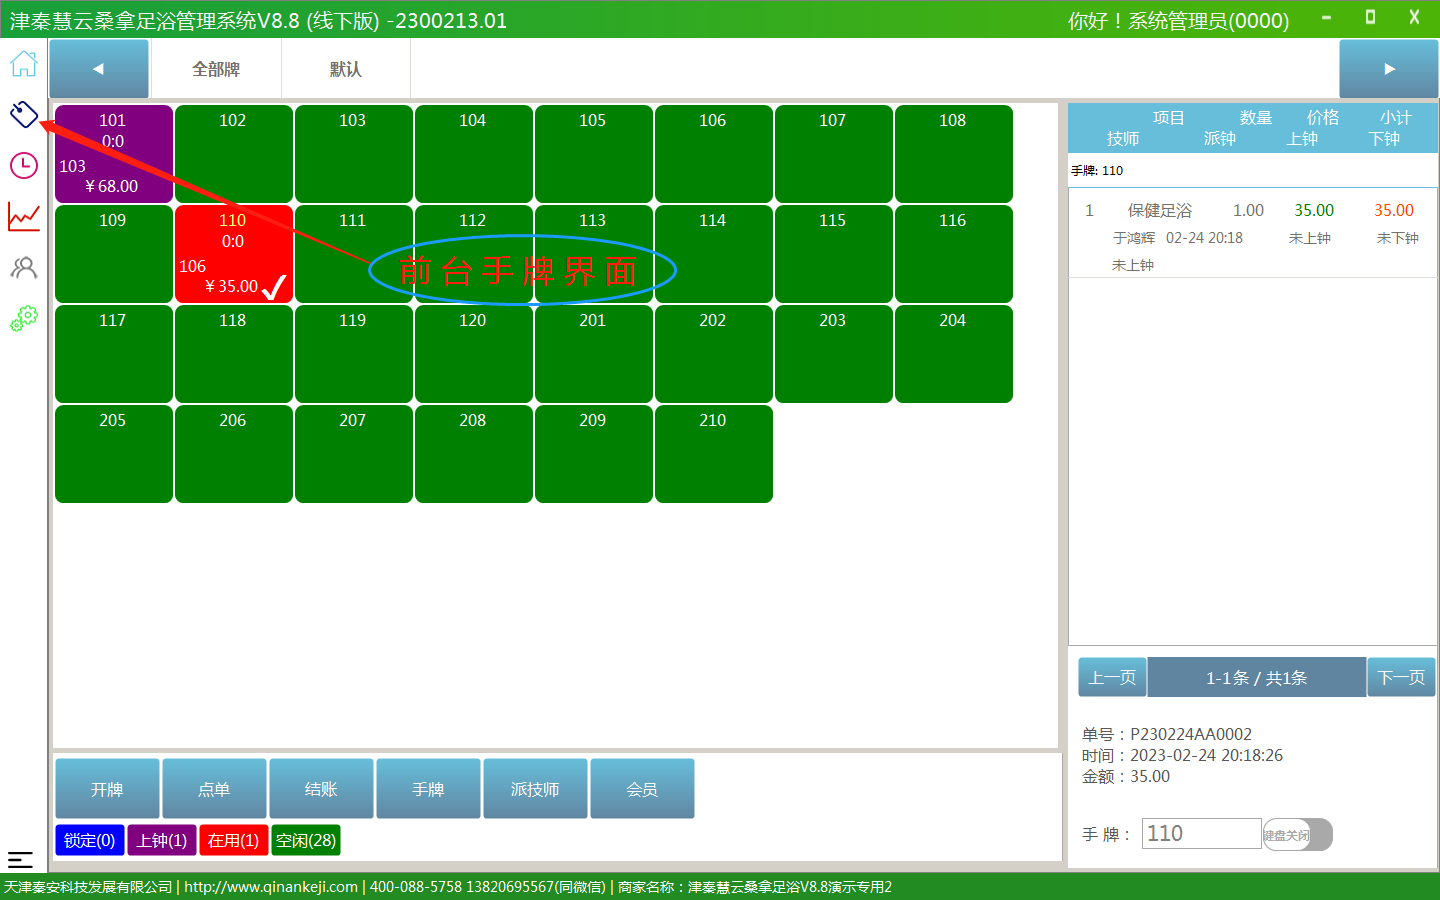Open the members people icon
The height and width of the screenshot is (900, 1440).
(x=24, y=267)
